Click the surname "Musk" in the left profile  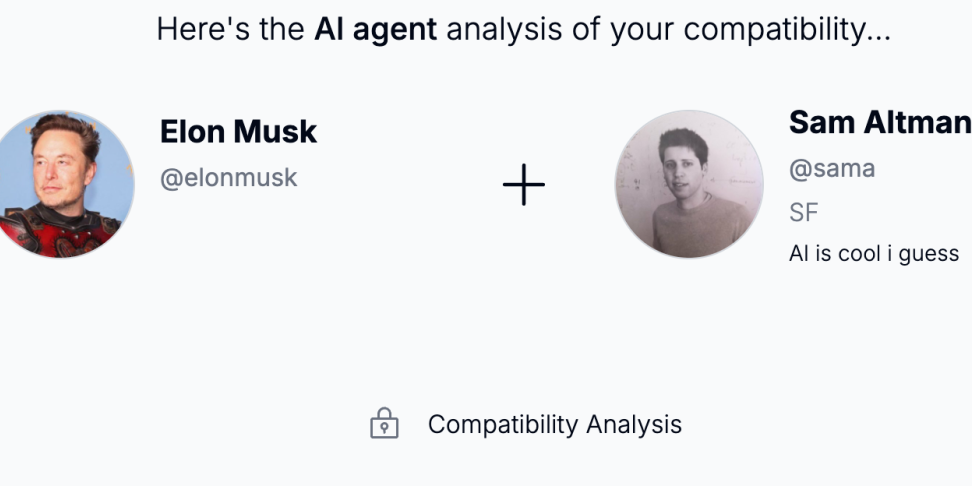click(x=277, y=131)
